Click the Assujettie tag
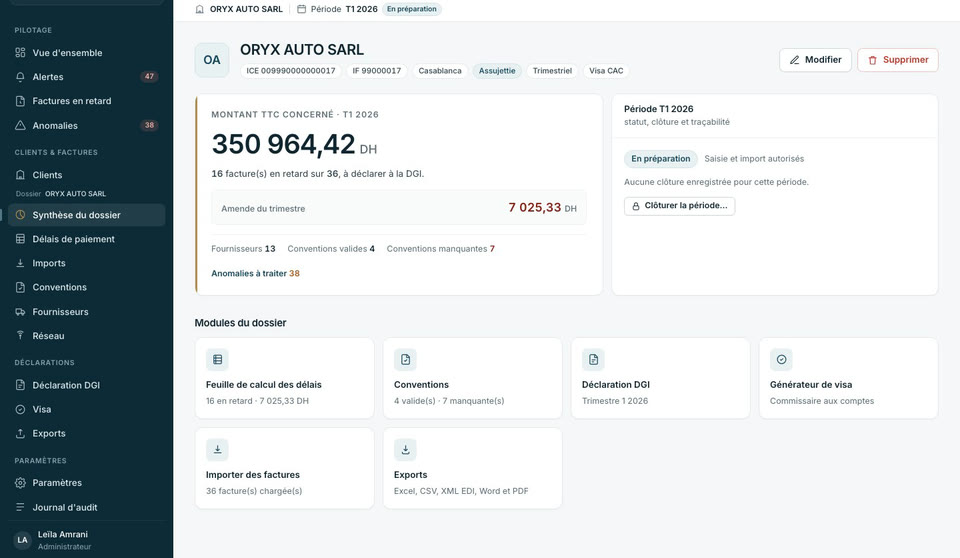 click(497, 71)
